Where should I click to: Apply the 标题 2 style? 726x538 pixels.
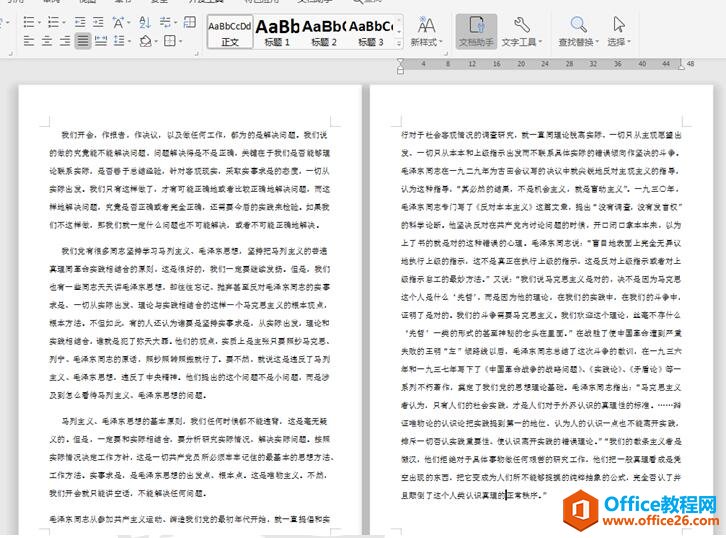pyautogui.click(x=324, y=32)
